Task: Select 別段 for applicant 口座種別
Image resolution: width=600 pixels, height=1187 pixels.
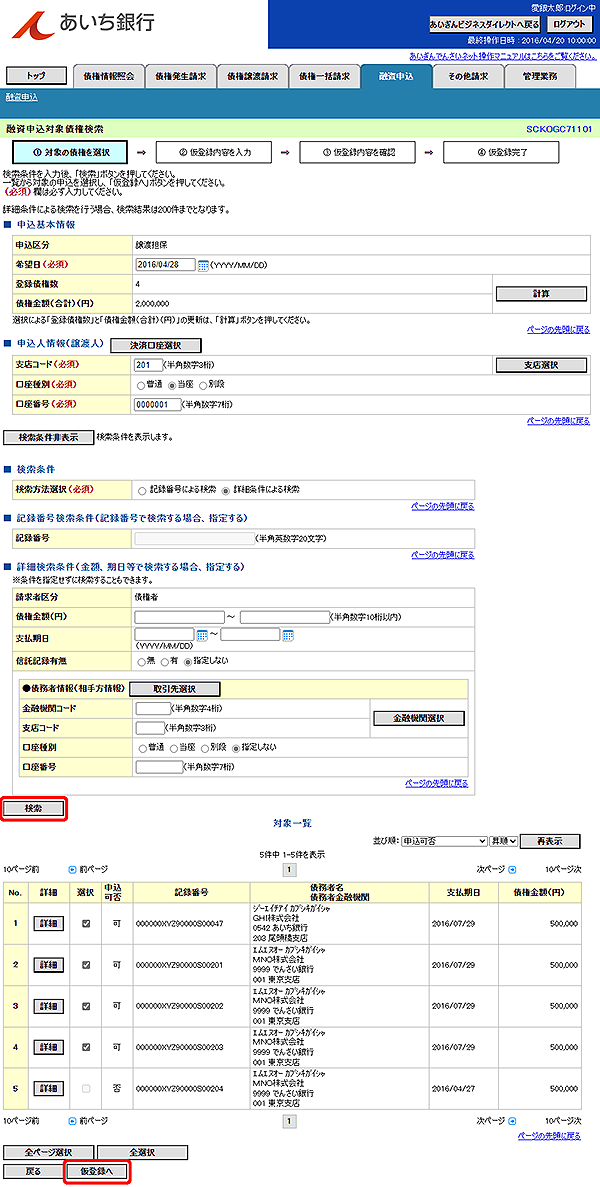Action: click(x=202, y=385)
